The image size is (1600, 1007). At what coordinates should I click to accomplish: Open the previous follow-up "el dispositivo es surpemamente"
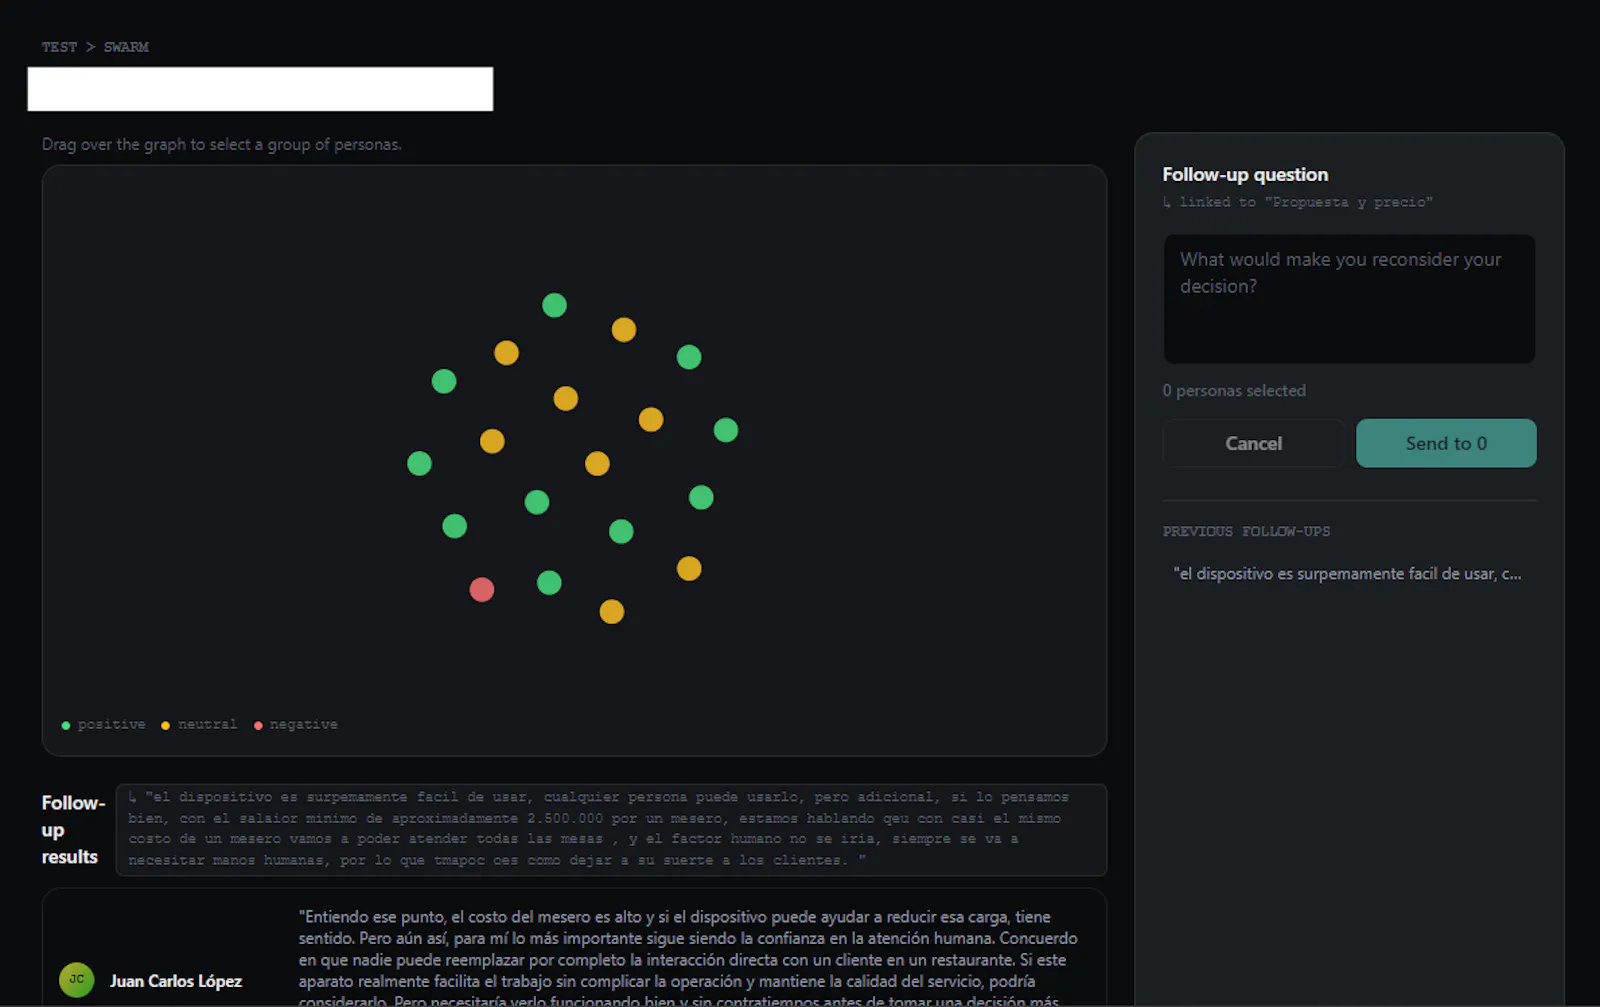[x=1347, y=574]
